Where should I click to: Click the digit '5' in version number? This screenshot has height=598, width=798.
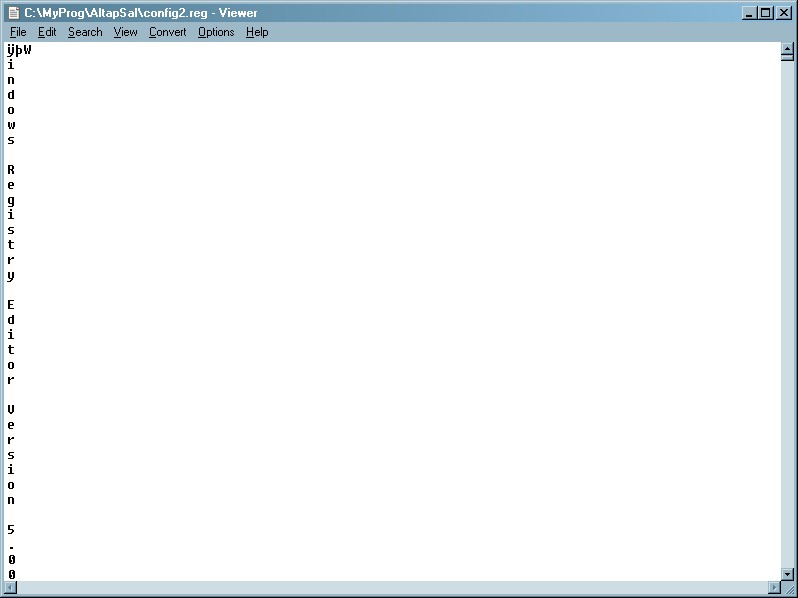[11, 530]
